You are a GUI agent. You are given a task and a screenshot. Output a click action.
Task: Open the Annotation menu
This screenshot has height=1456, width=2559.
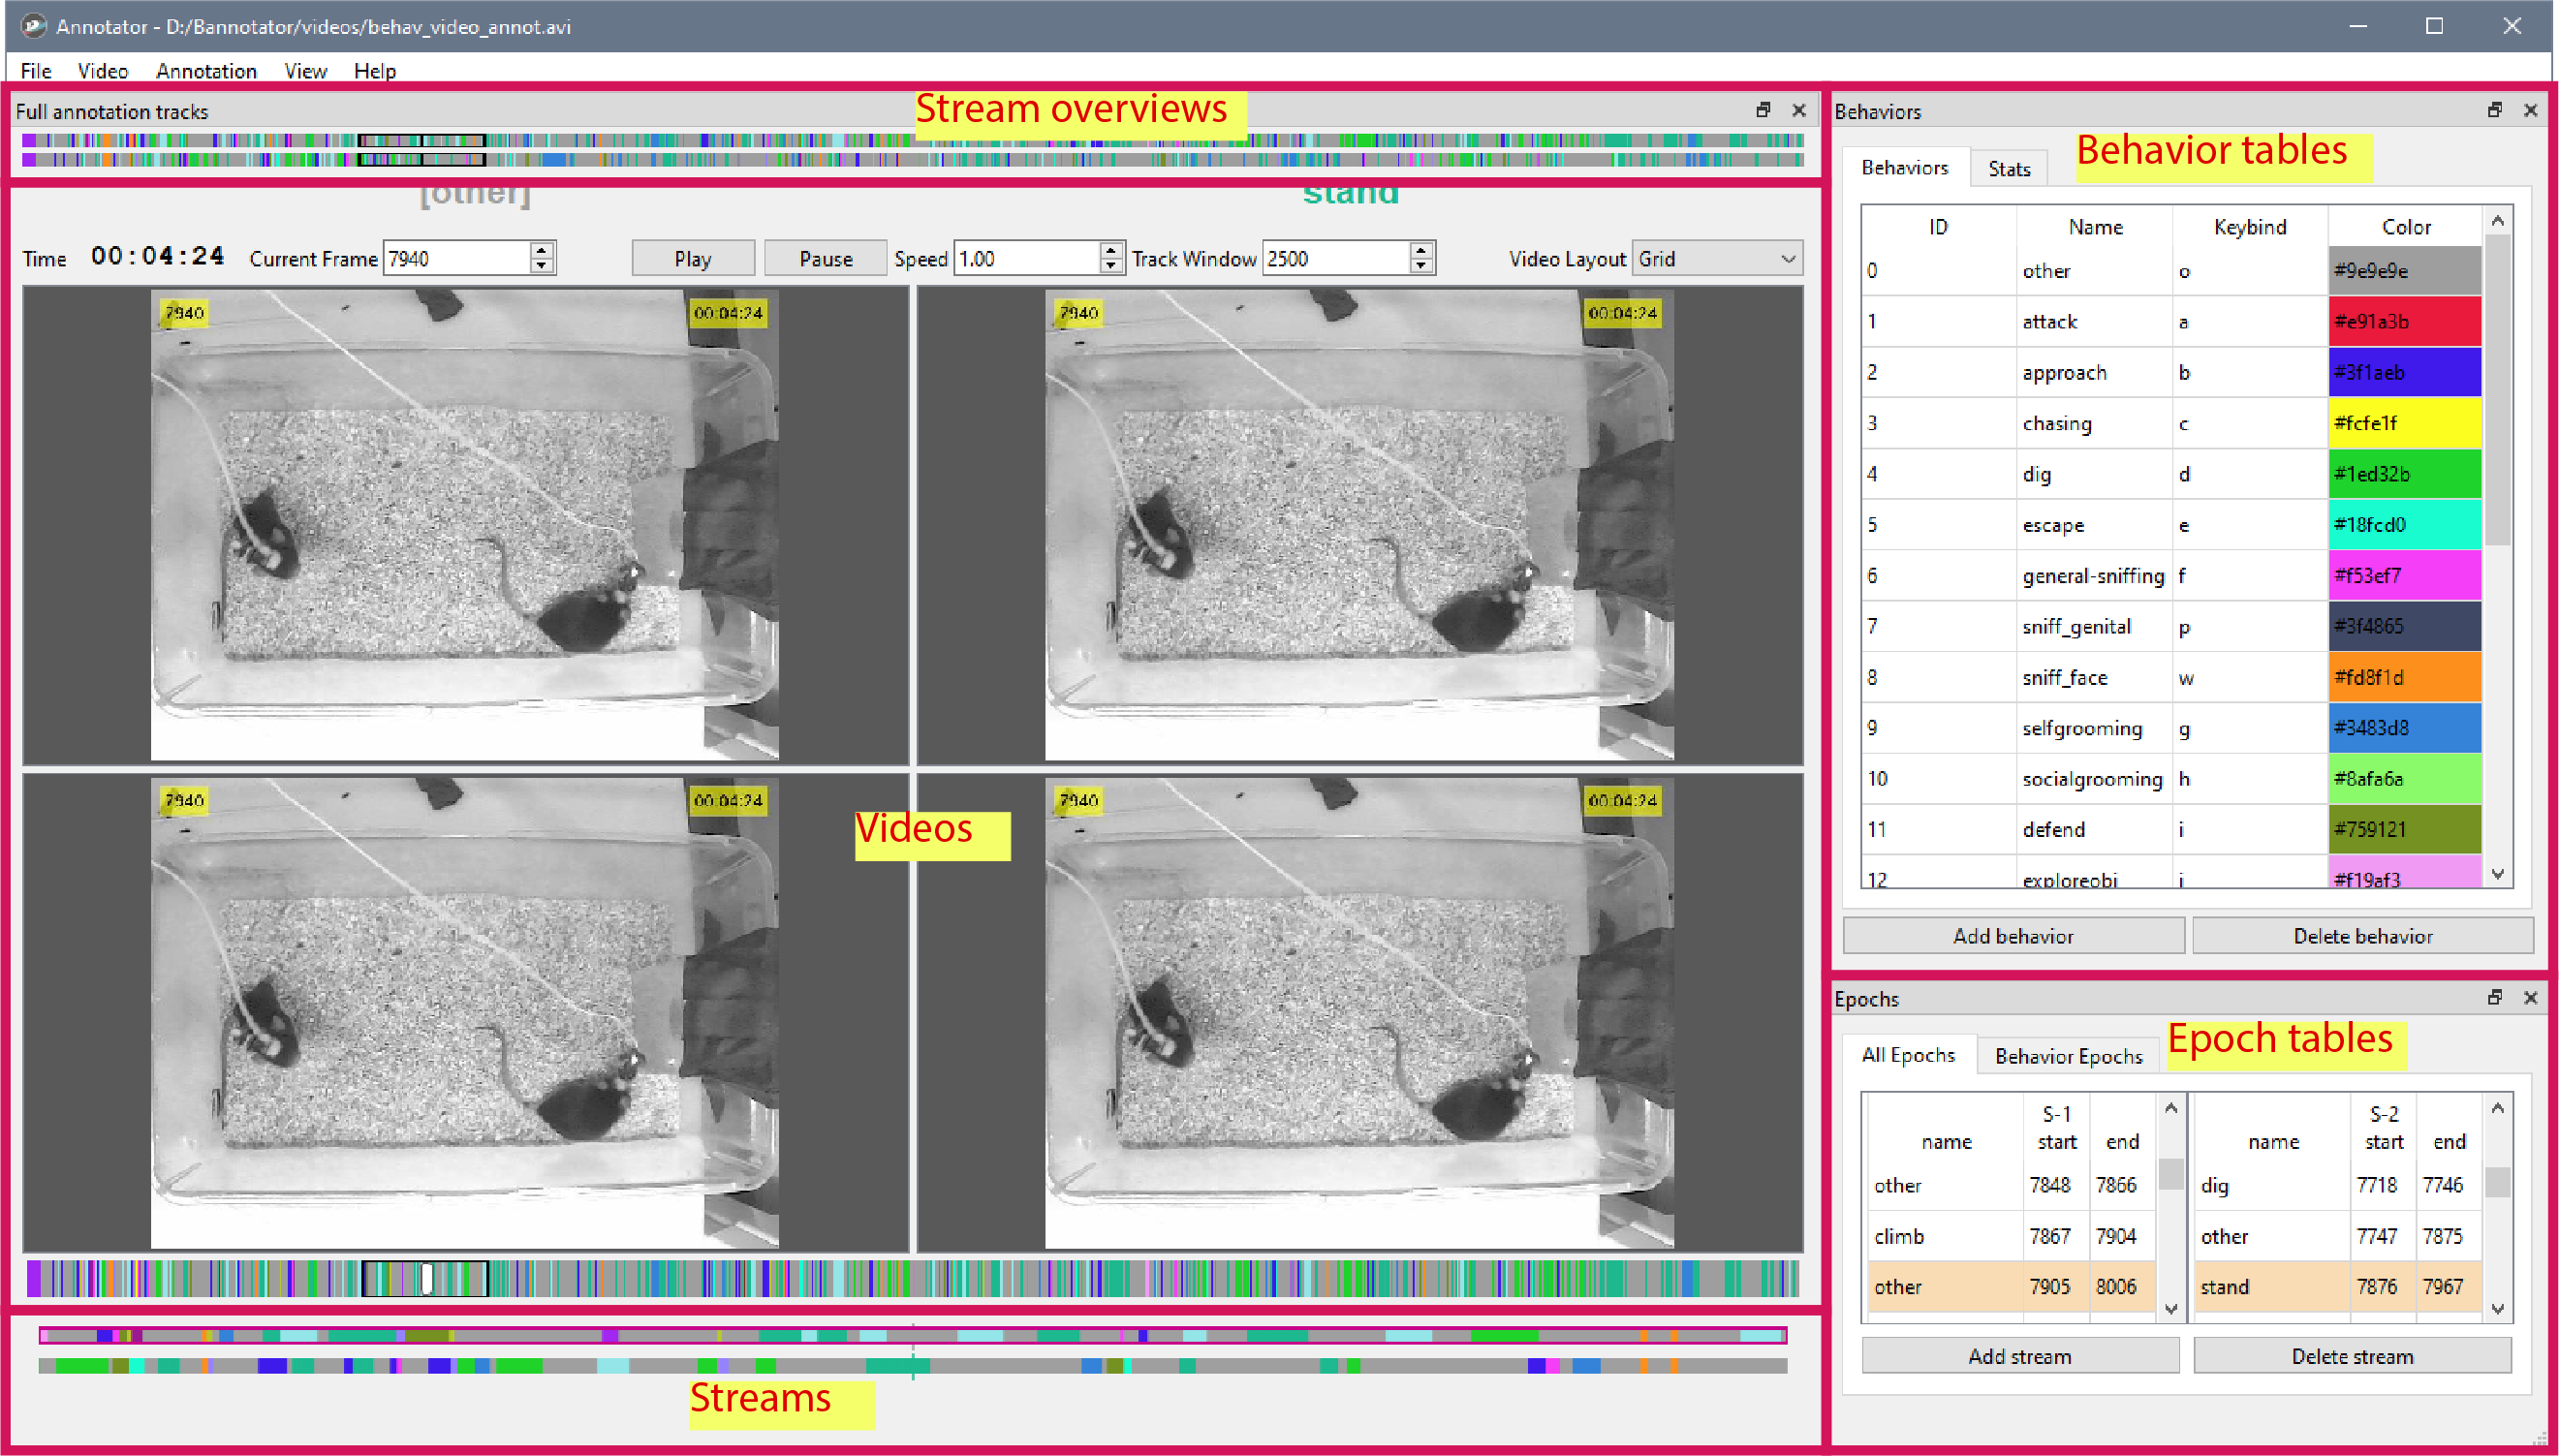pyautogui.click(x=206, y=71)
